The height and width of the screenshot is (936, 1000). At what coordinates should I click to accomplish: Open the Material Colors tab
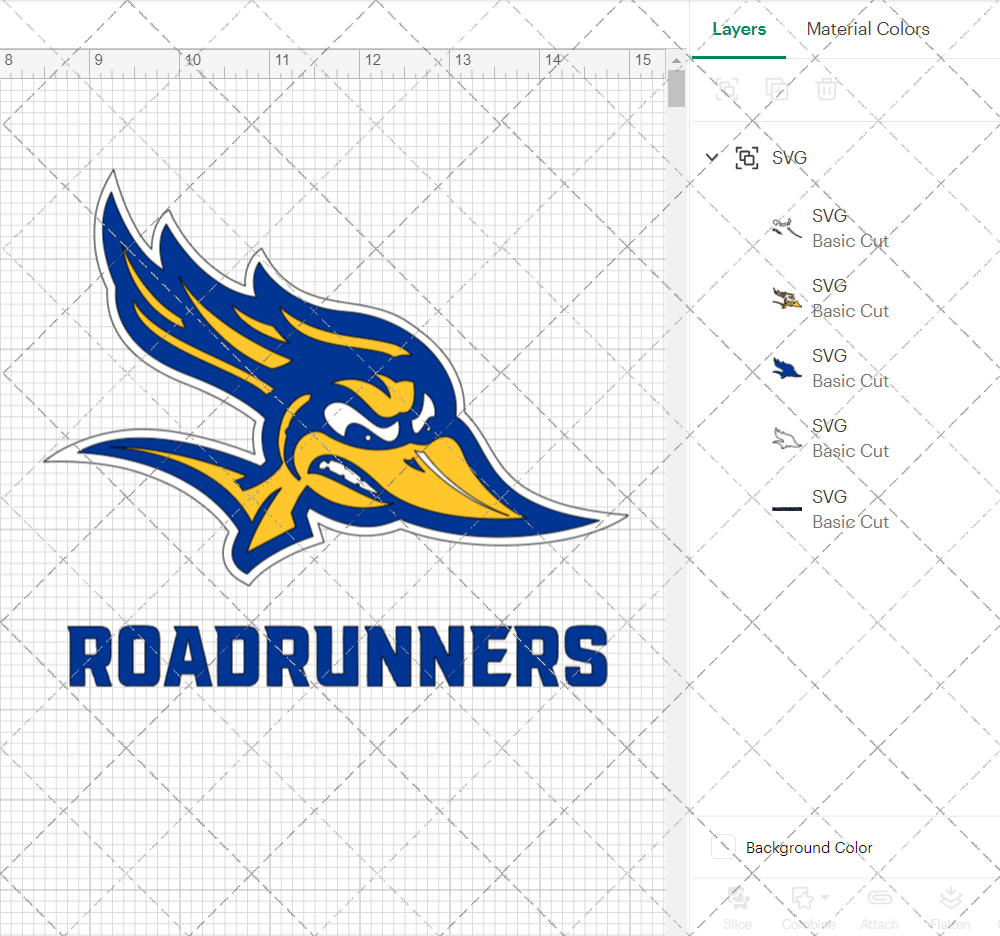pyautogui.click(x=867, y=29)
